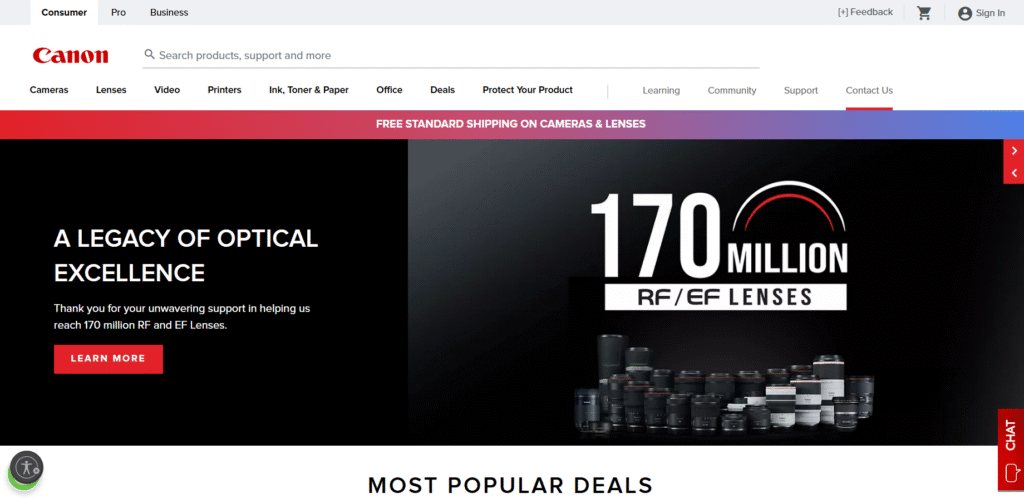The width and height of the screenshot is (1024, 498).
Task: Expand the Lenses navigation menu
Action: point(111,90)
